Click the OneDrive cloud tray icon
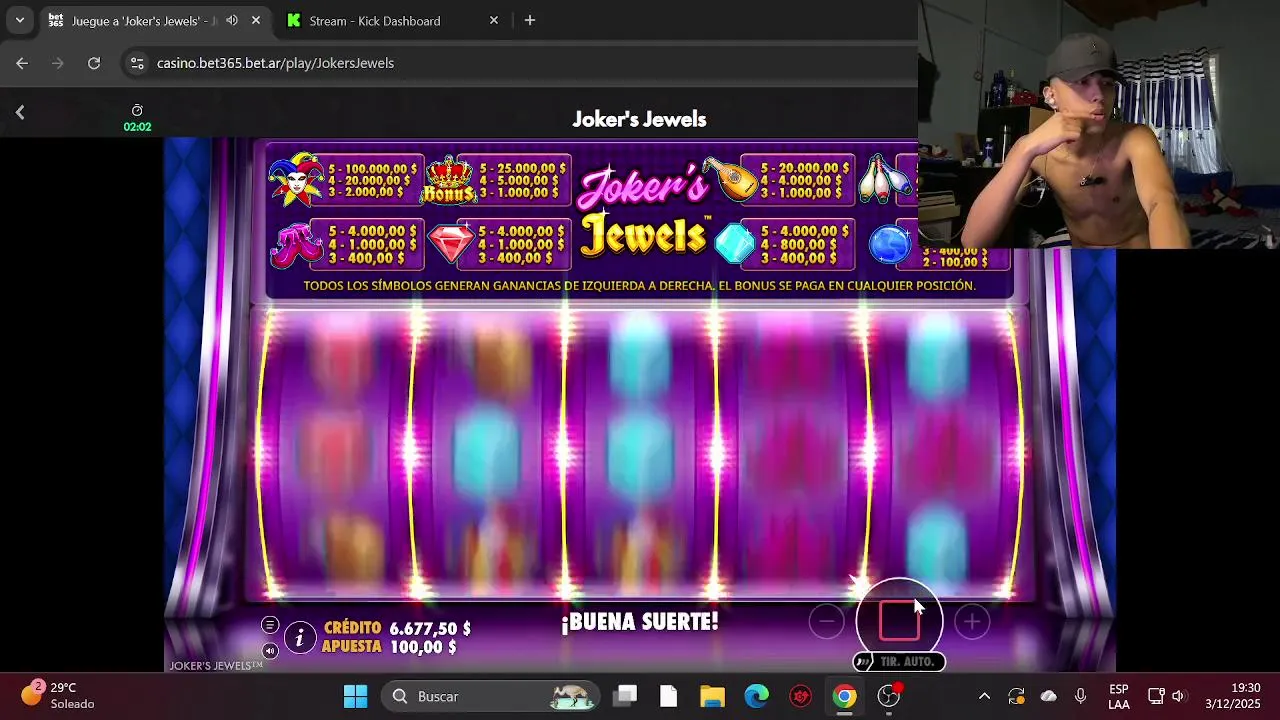The image size is (1280, 720). 1048,696
